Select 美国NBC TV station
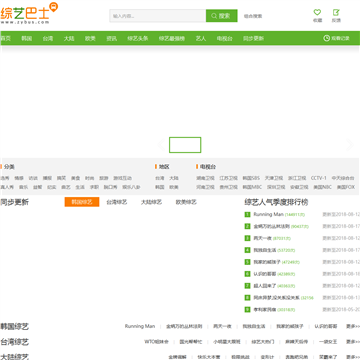360x360 pixels. (x=323, y=187)
